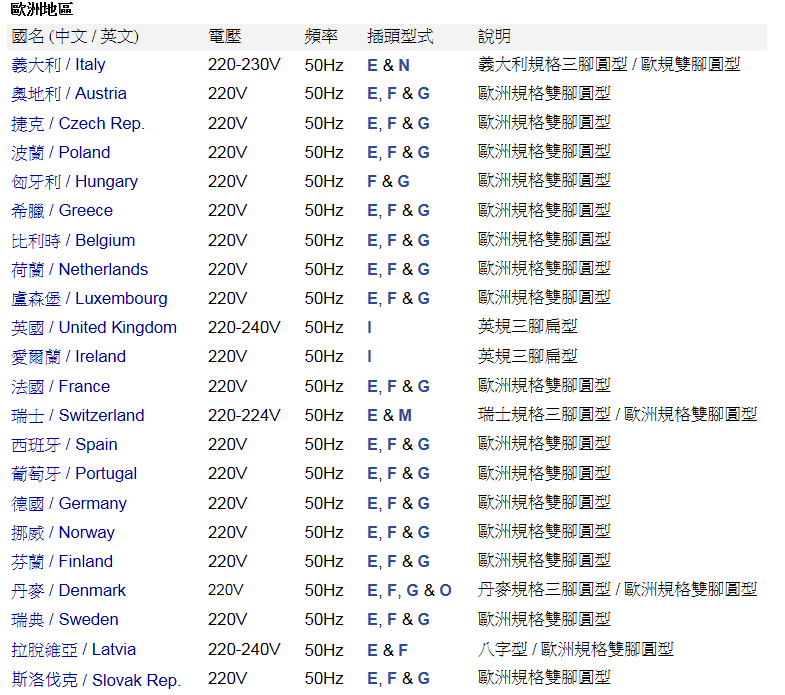Click plug type I in Ireland row
This screenshot has height=695, width=785.
point(369,357)
